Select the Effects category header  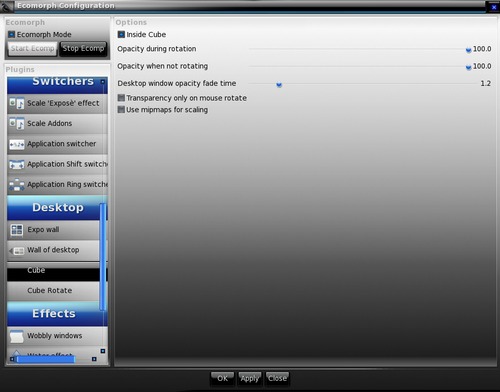[57, 314]
